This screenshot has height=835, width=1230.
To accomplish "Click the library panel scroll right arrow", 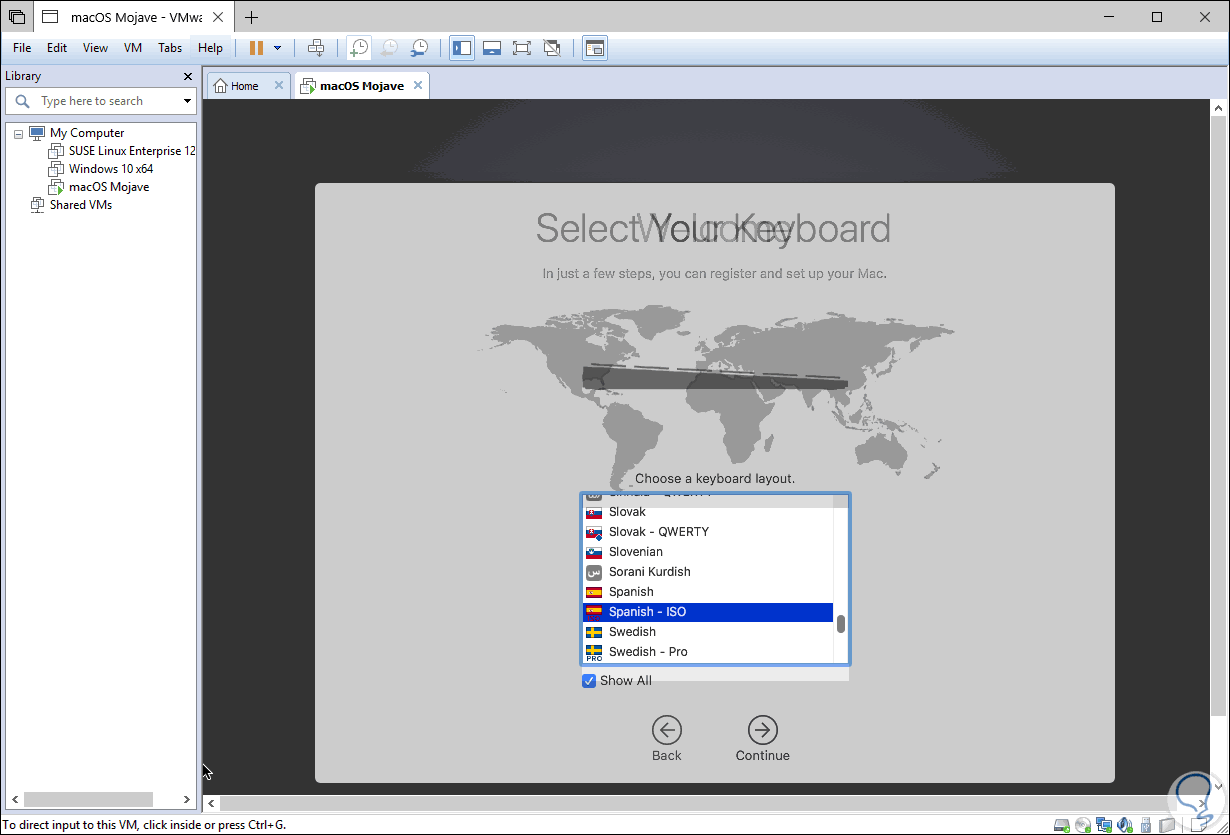I will click(187, 799).
